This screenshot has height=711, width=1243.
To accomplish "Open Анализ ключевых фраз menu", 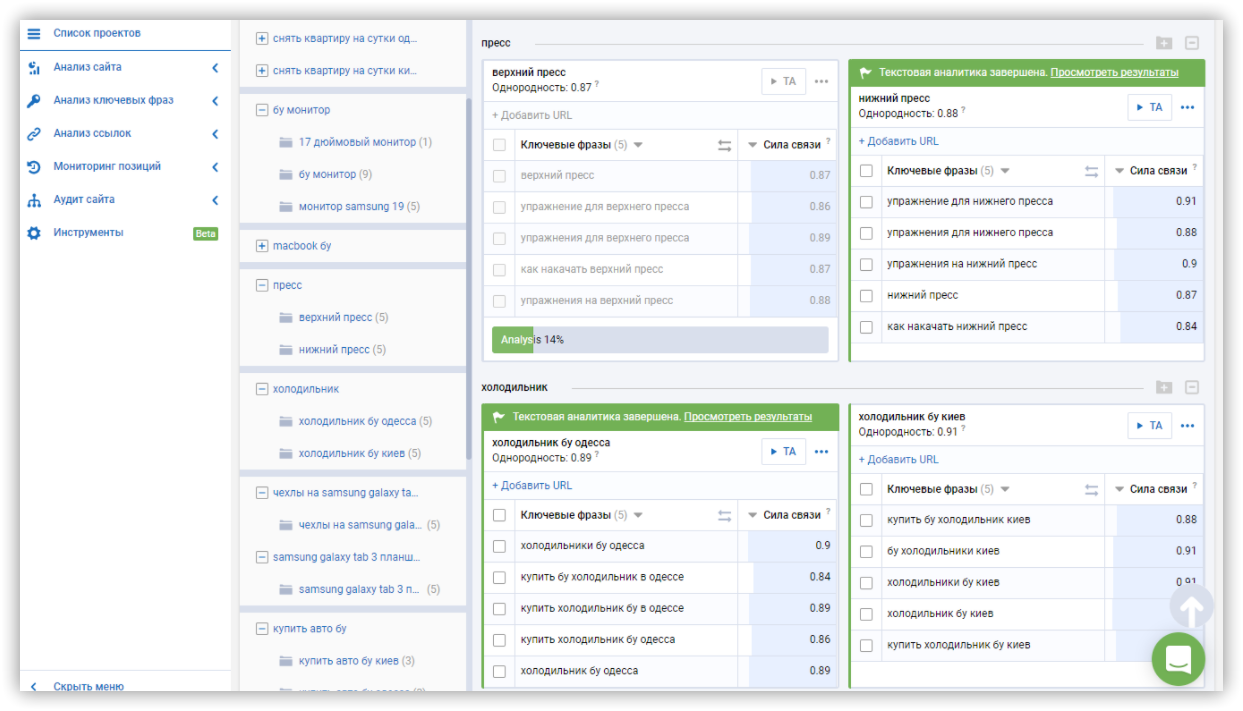I will pos(113,100).
